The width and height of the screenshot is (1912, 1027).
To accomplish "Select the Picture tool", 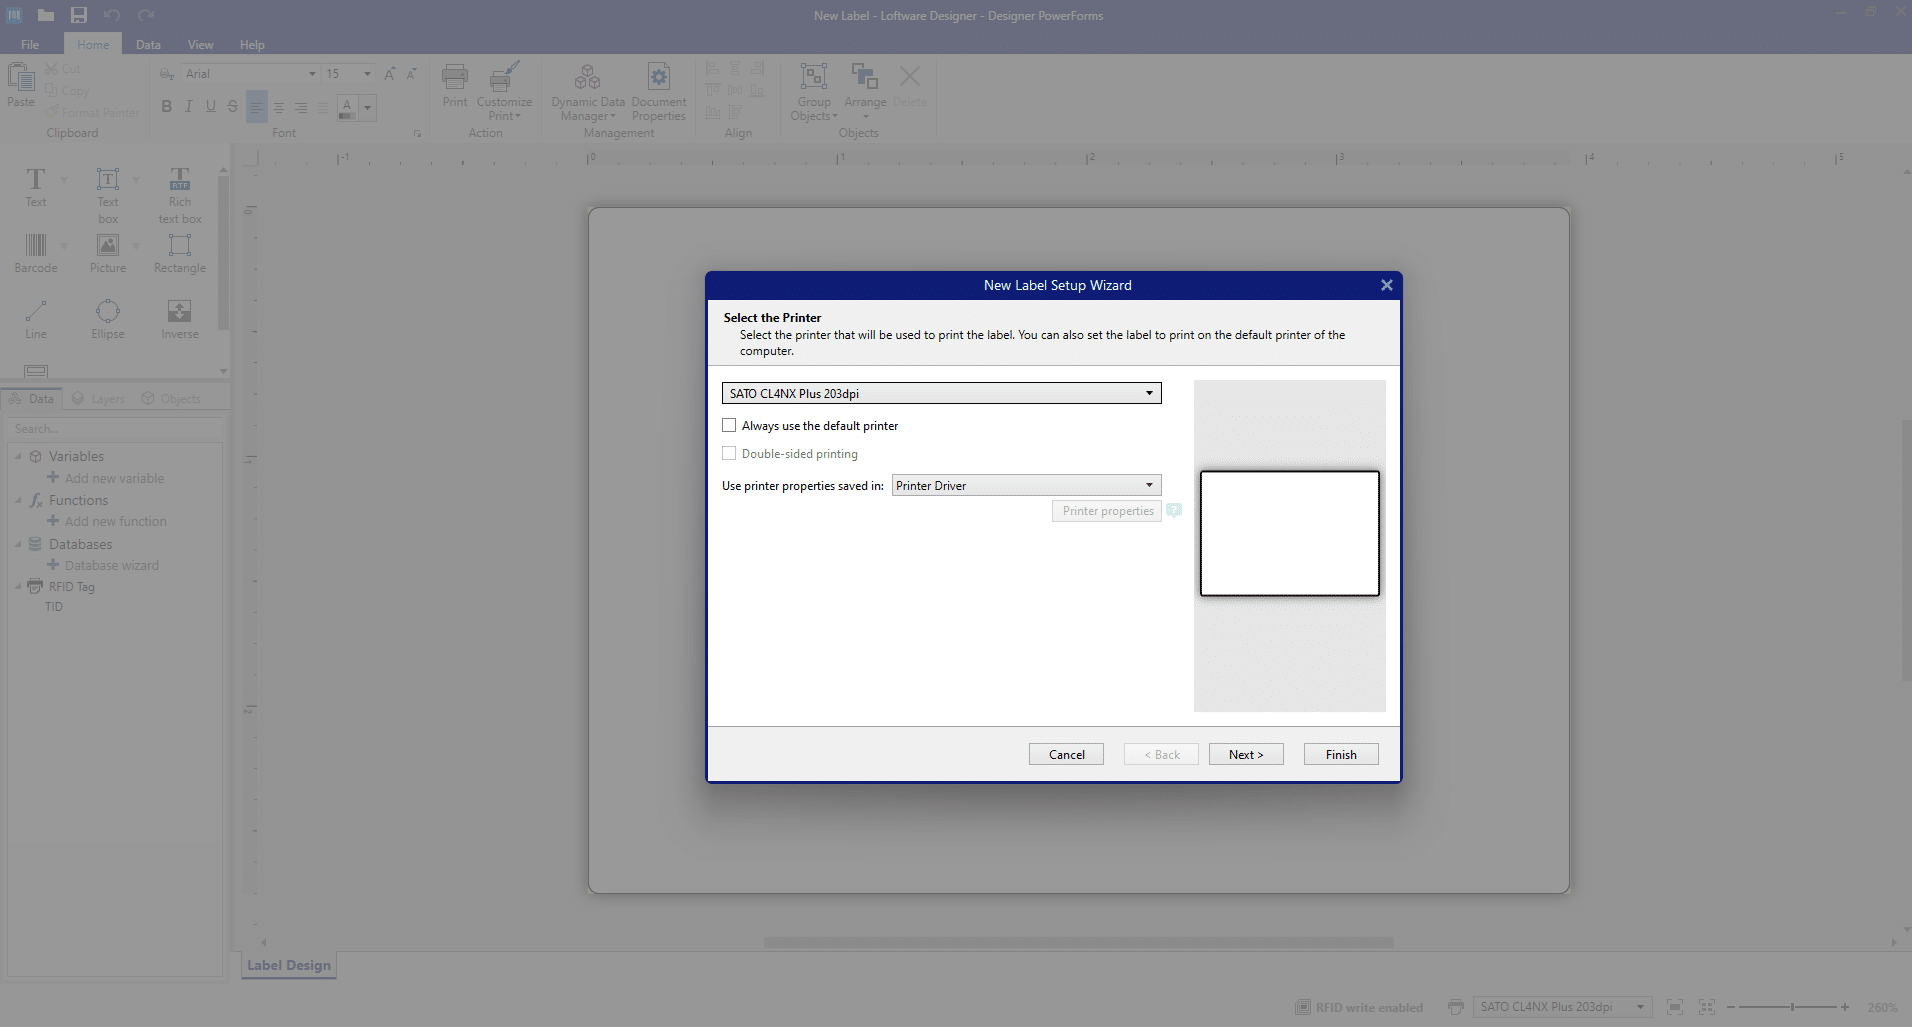I will (x=108, y=253).
